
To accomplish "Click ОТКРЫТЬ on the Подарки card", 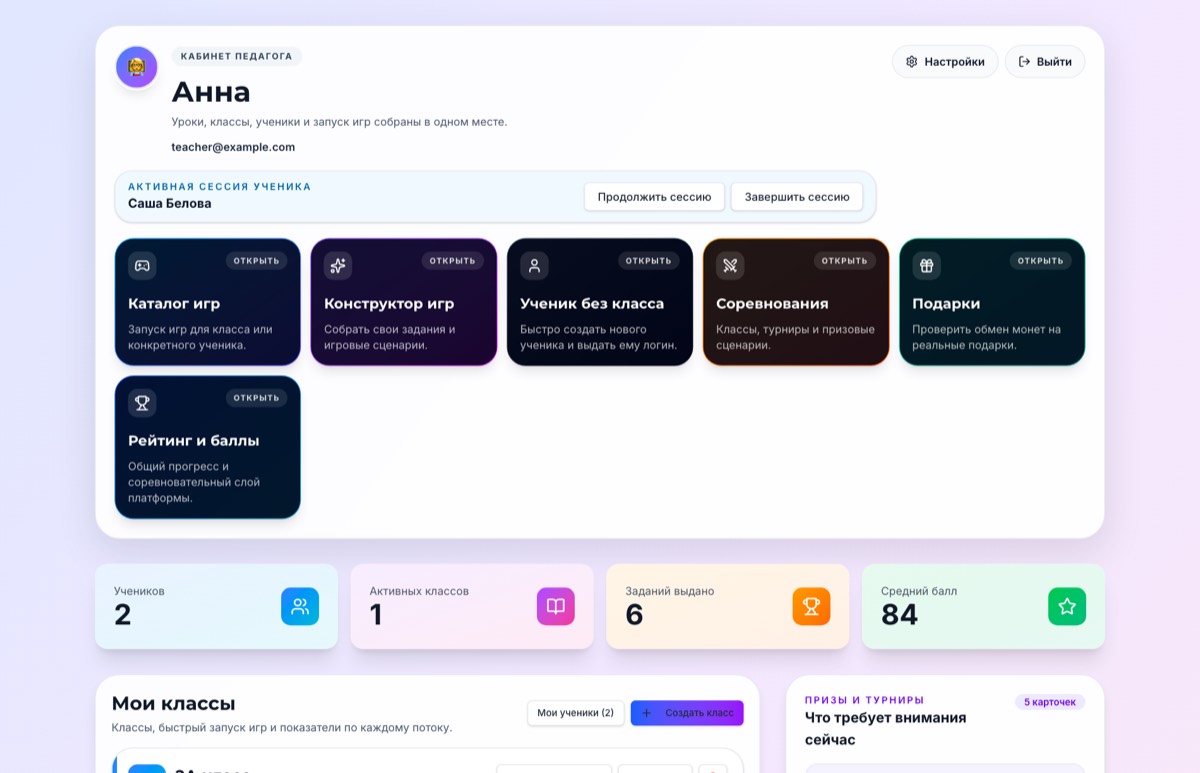I will [x=1041, y=260].
